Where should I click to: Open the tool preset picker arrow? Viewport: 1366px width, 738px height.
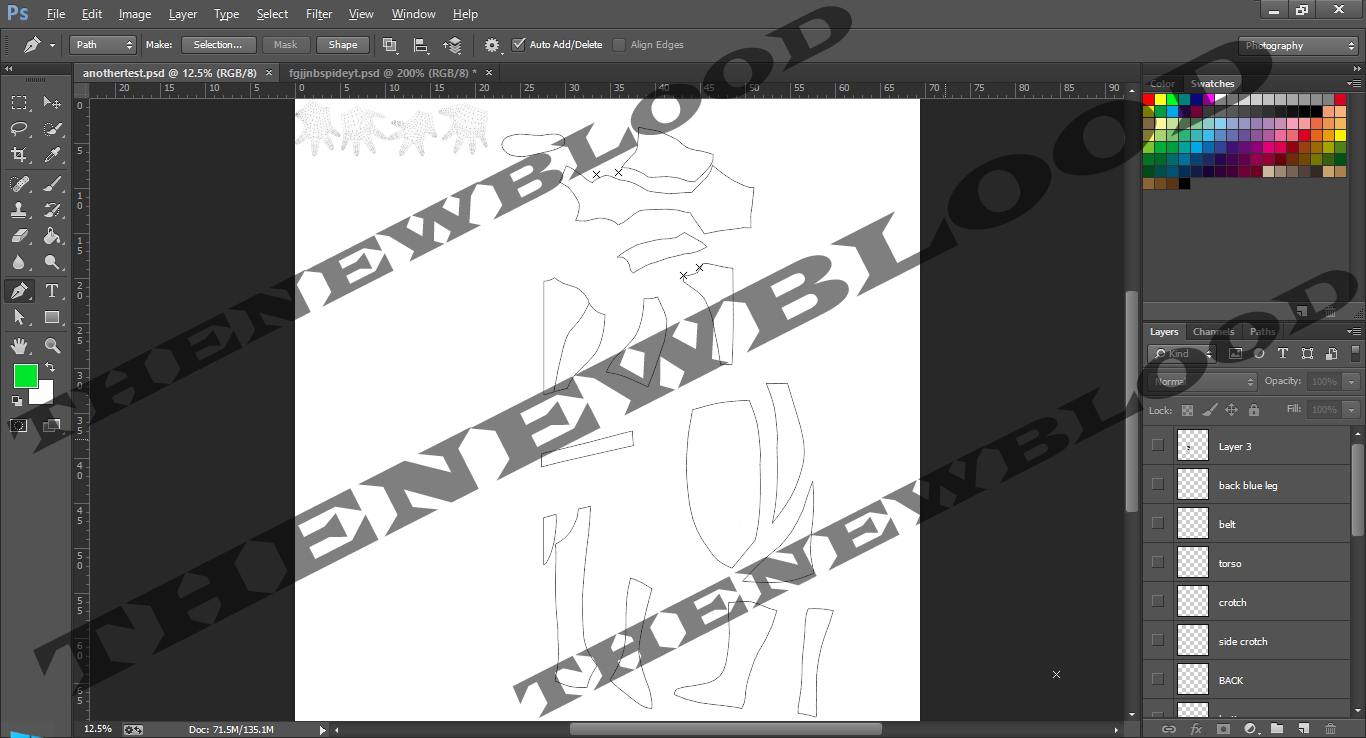pyautogui.click(x=53, y=45)
